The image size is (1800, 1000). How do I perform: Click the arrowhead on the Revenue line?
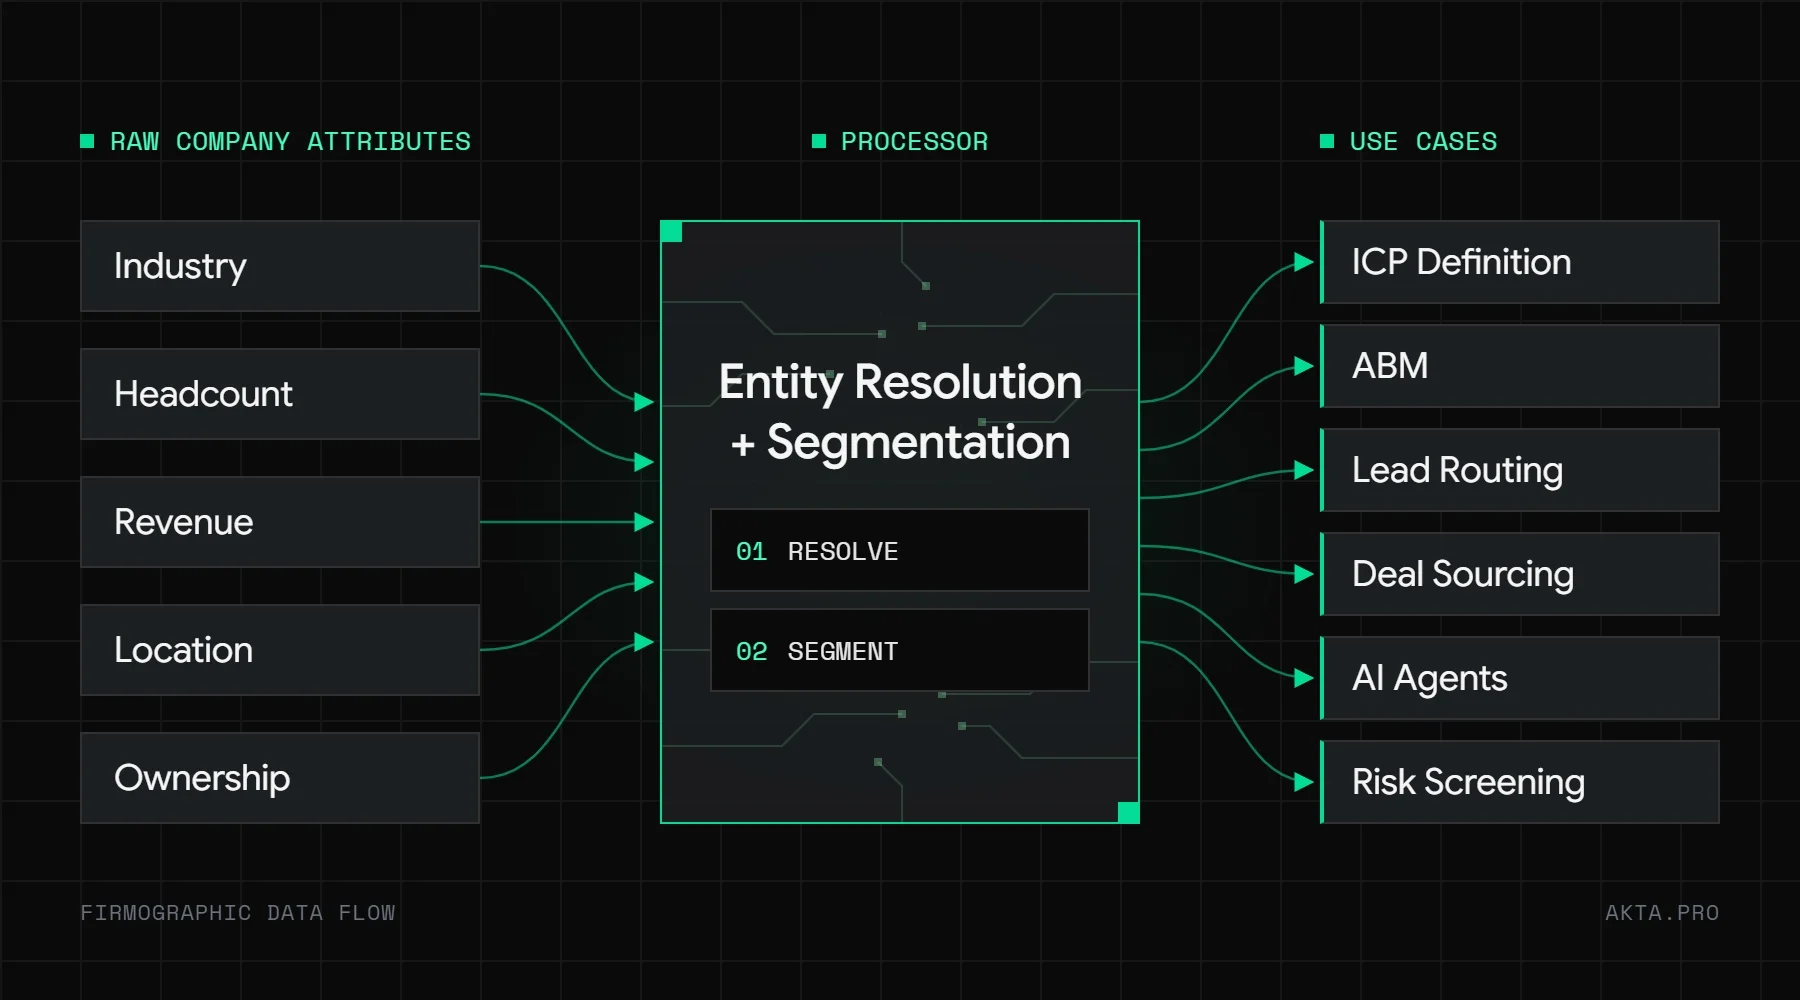(644, 522)
